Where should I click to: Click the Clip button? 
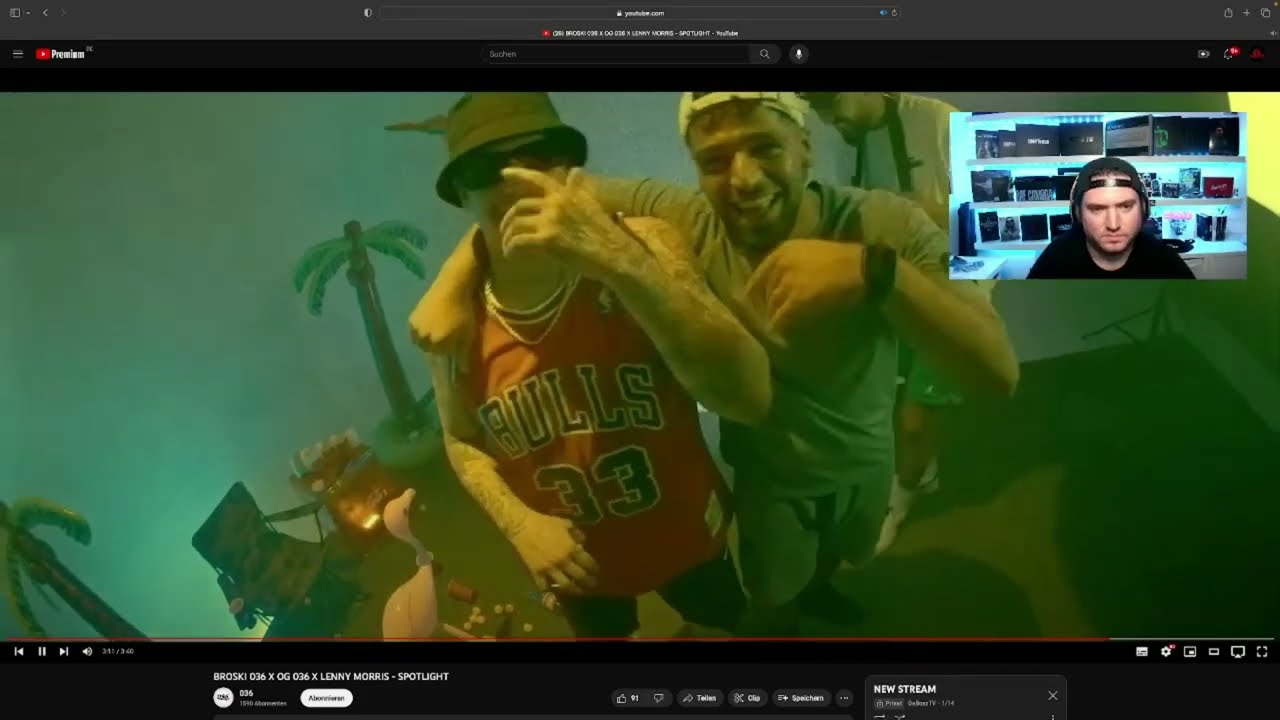coord(747,698)
